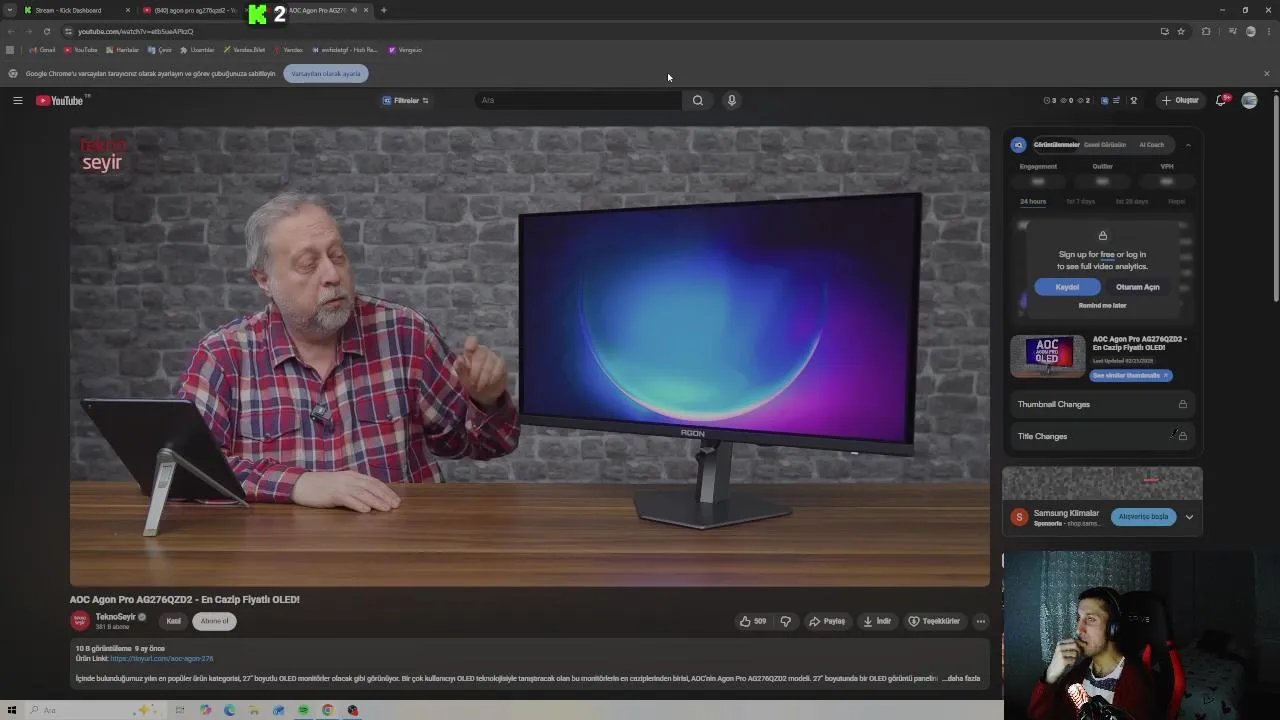Image resolution: width=1280 pixels, height=720 pixels.
Task: Open the Haritalar bookmark
Action: click(x=123, y=50)
